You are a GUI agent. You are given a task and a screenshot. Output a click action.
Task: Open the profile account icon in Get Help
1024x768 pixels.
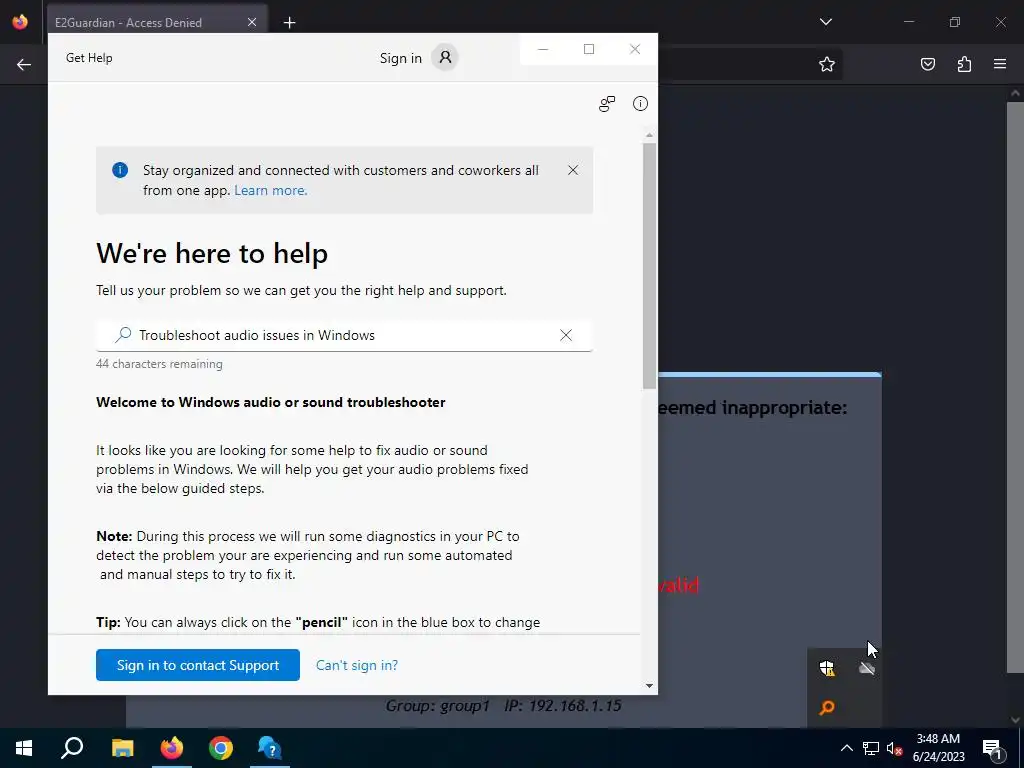coord(445,57)
